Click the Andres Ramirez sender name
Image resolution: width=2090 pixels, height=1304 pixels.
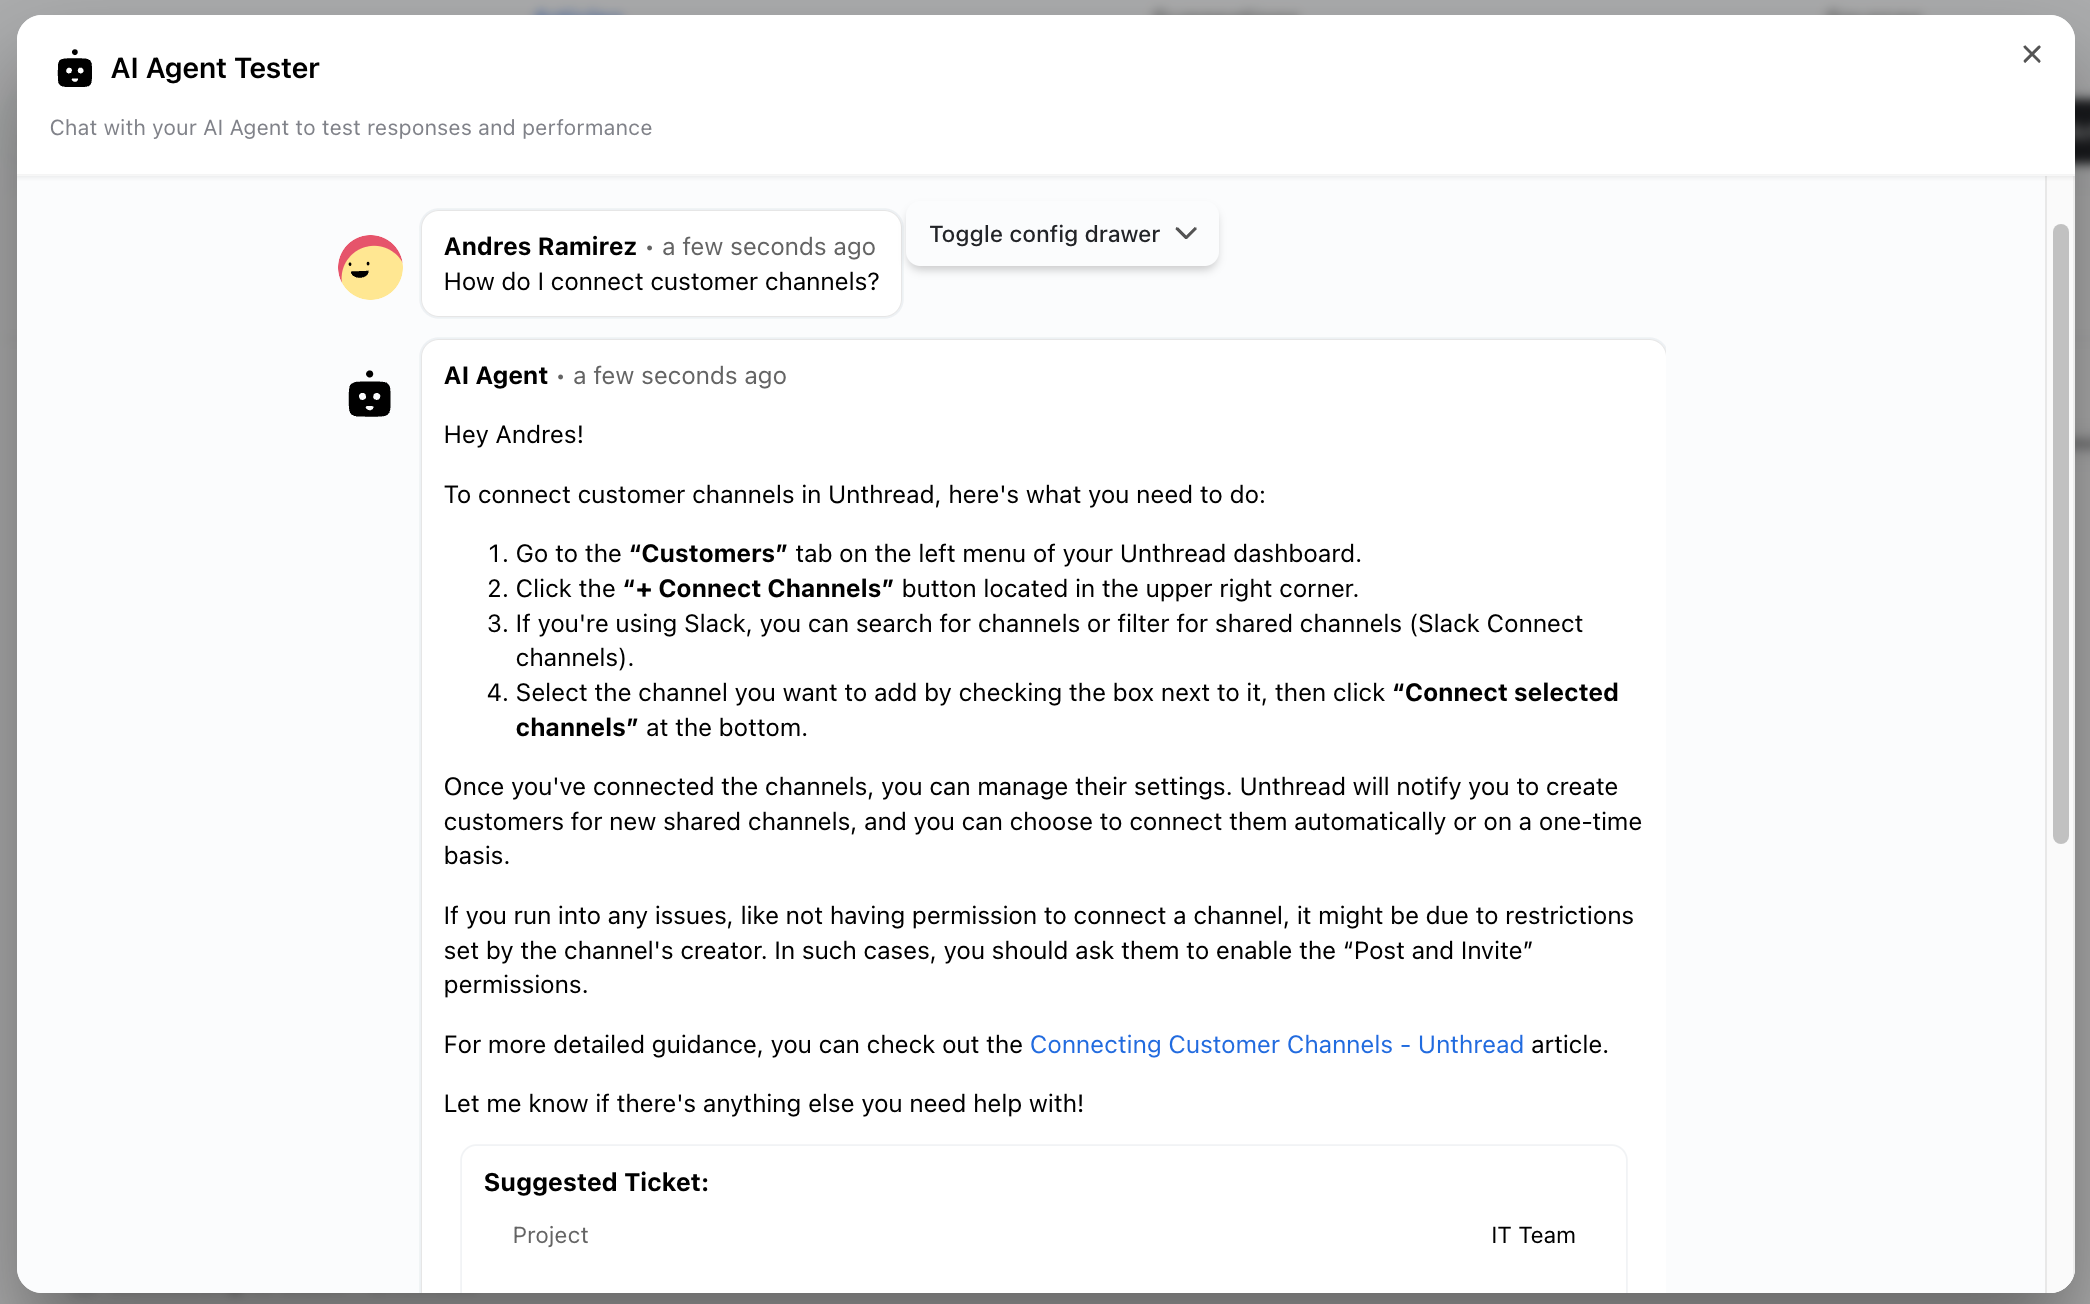click(540, 246)
